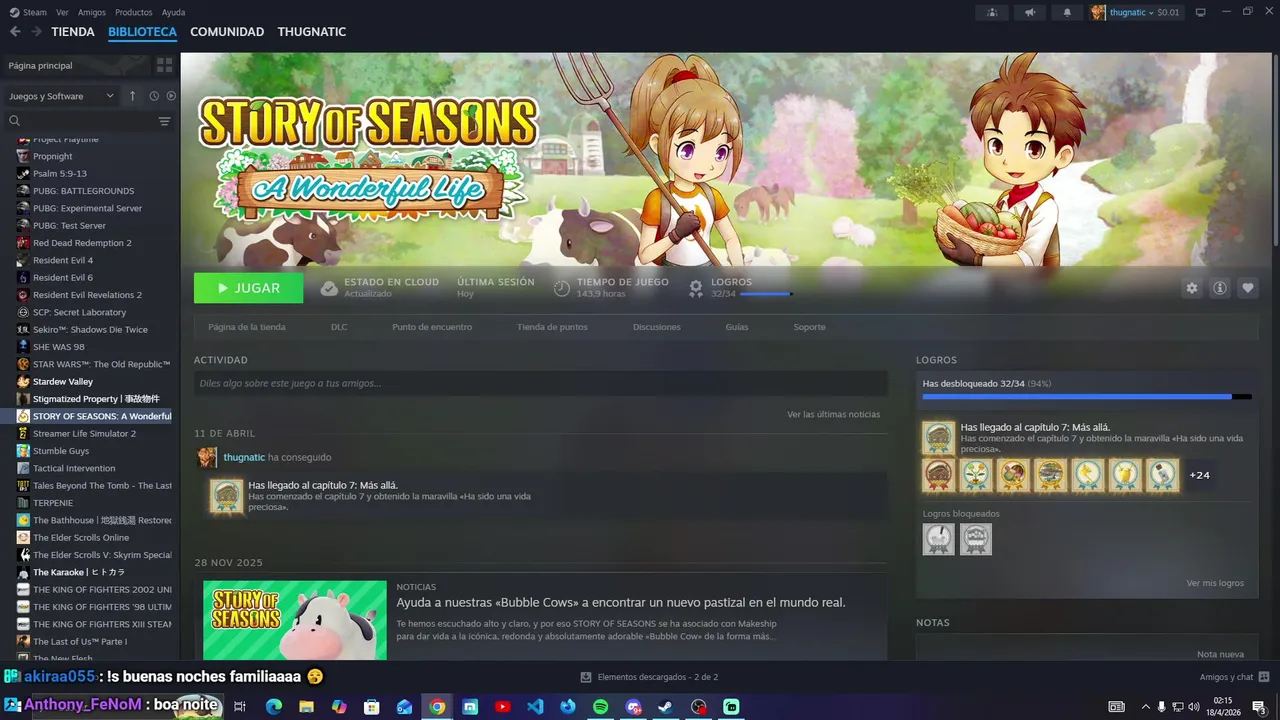
Task: Open the Ver menu
Action: [x=62, y=12]
